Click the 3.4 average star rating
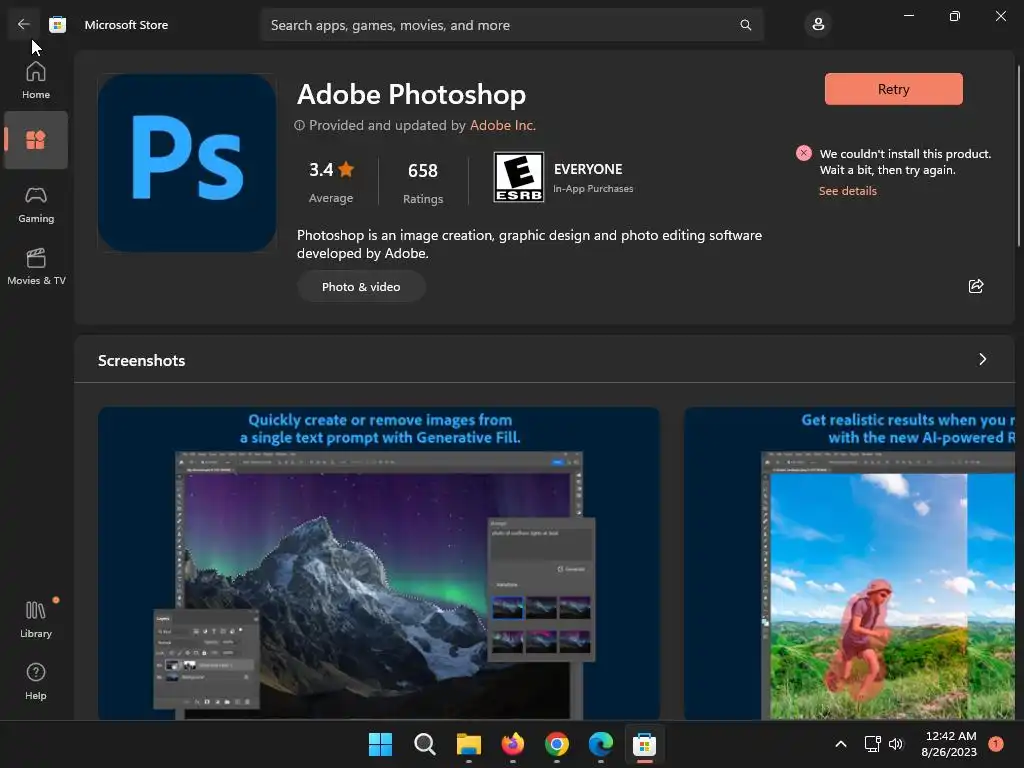Image resolution: width=1024 pixels, height=768 pixels. click(x=331, y=170)
